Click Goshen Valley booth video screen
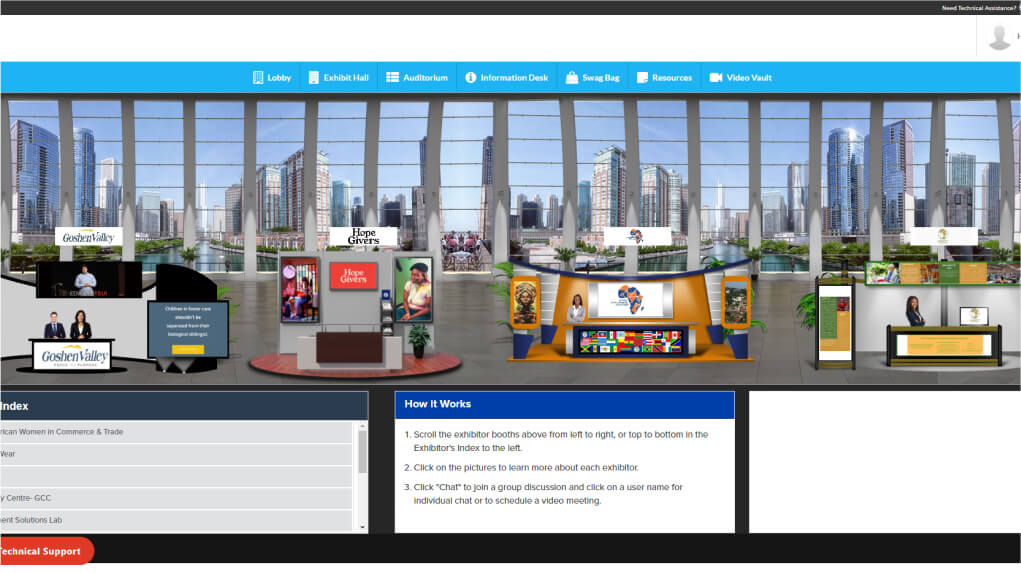 point(89,280)
